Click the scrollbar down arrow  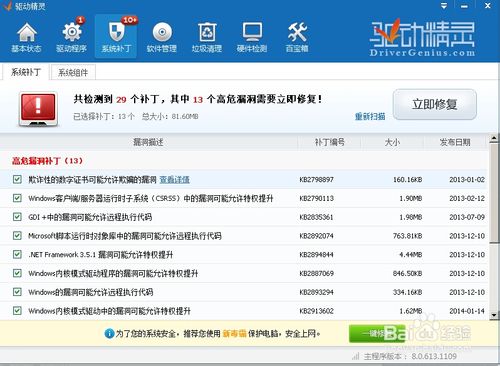(x=494, y=315)
